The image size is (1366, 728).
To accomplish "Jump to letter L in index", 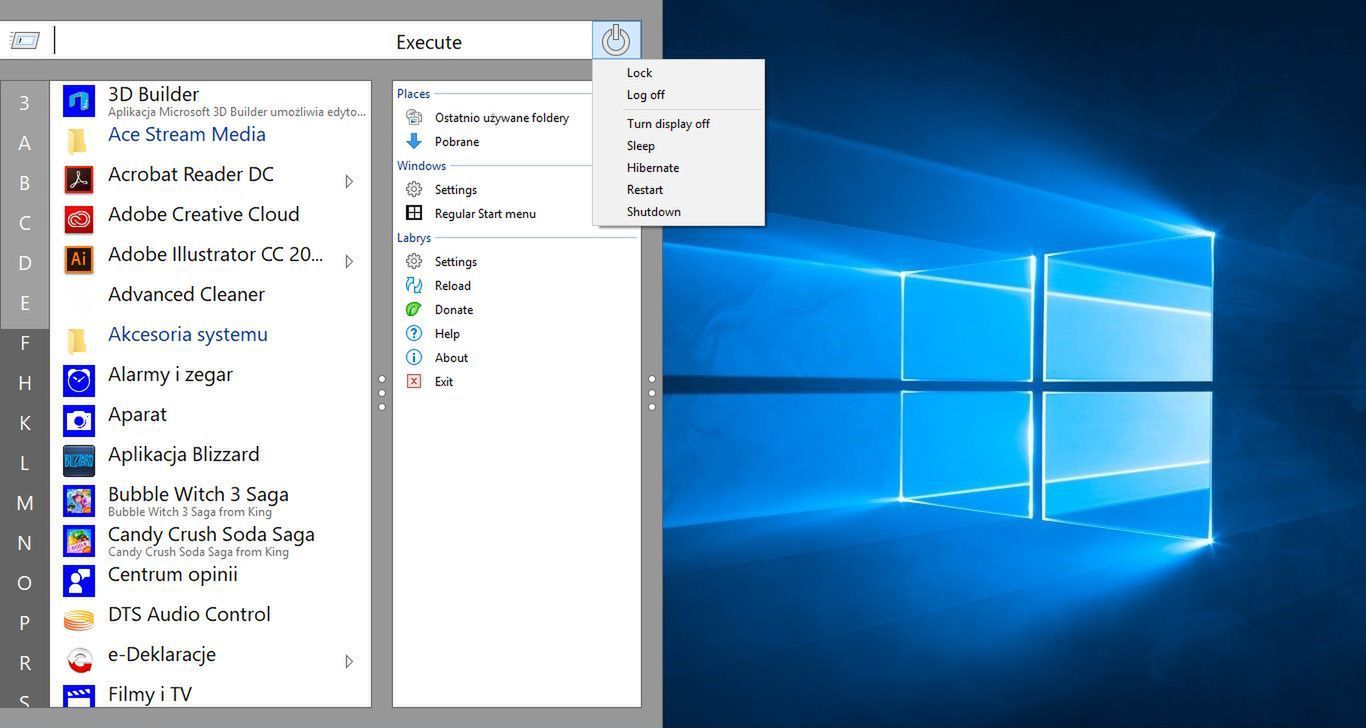I will (25, 463).
